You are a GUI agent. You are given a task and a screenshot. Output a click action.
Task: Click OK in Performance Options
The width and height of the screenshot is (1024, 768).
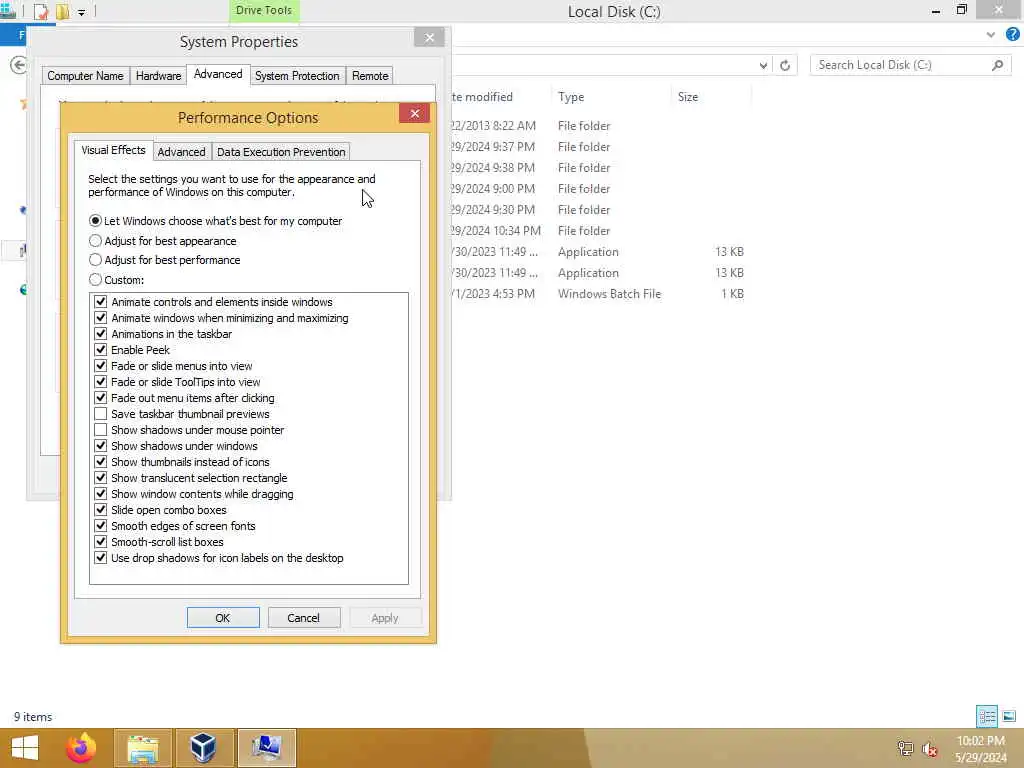coord(223,618)
